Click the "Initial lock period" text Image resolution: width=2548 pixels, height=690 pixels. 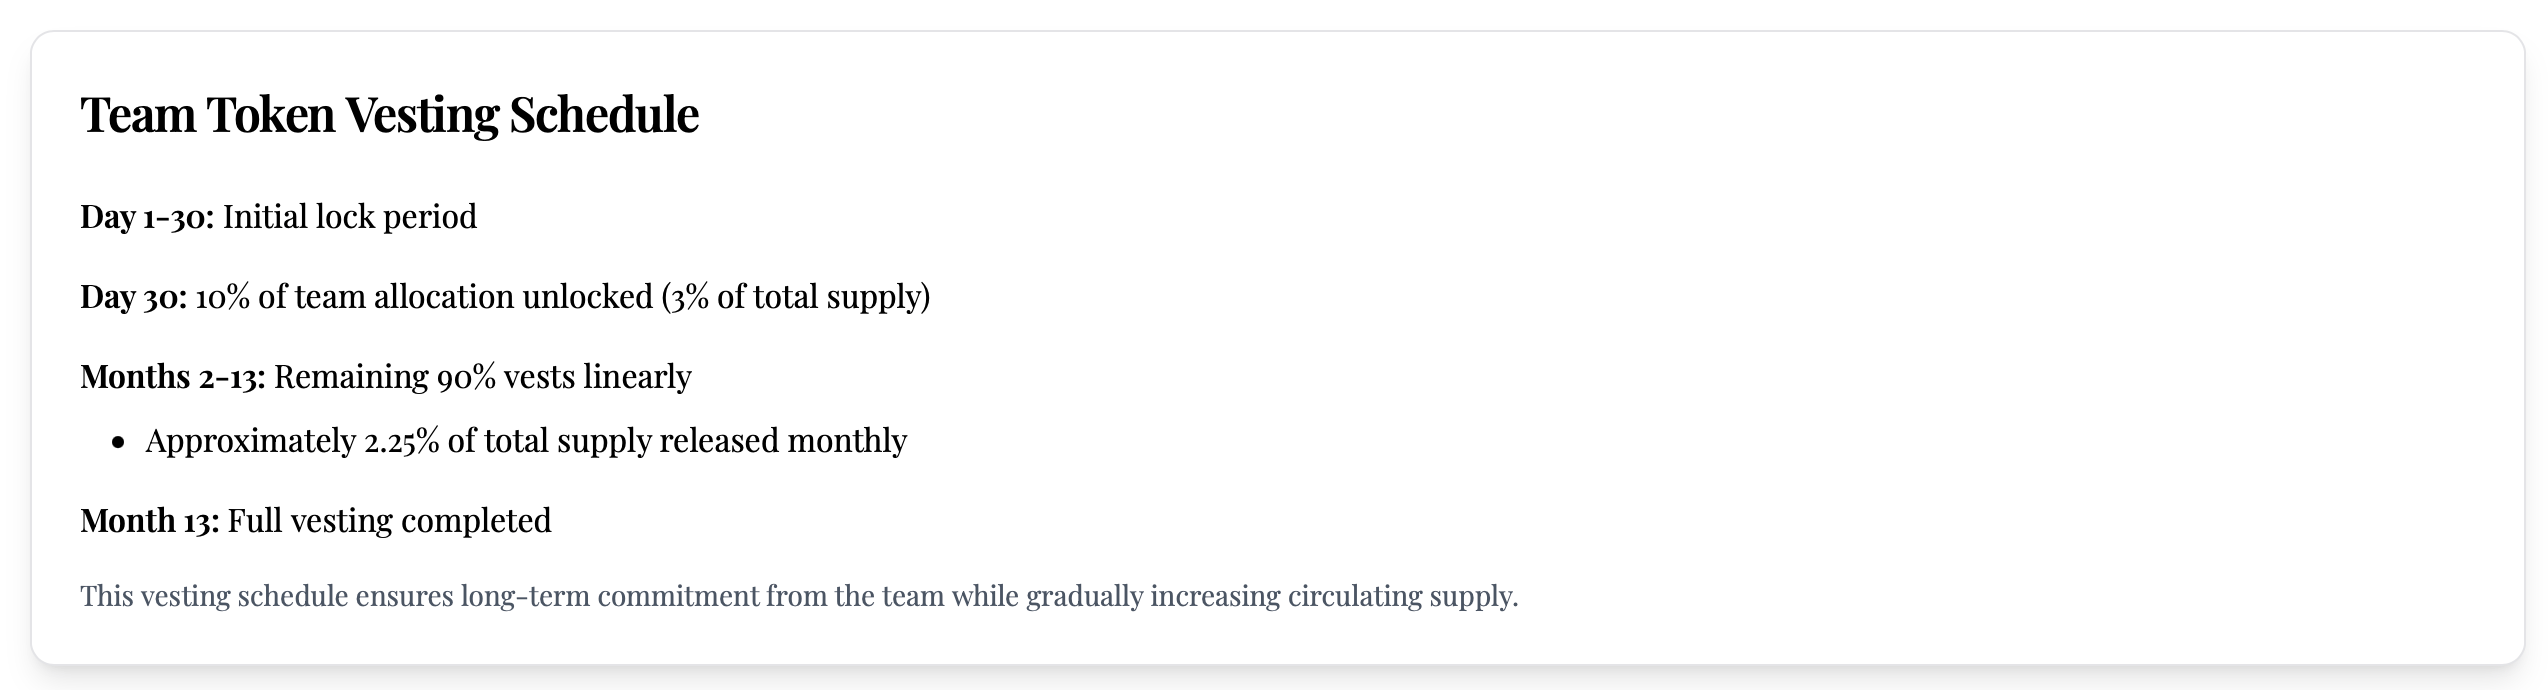[349, 217]
